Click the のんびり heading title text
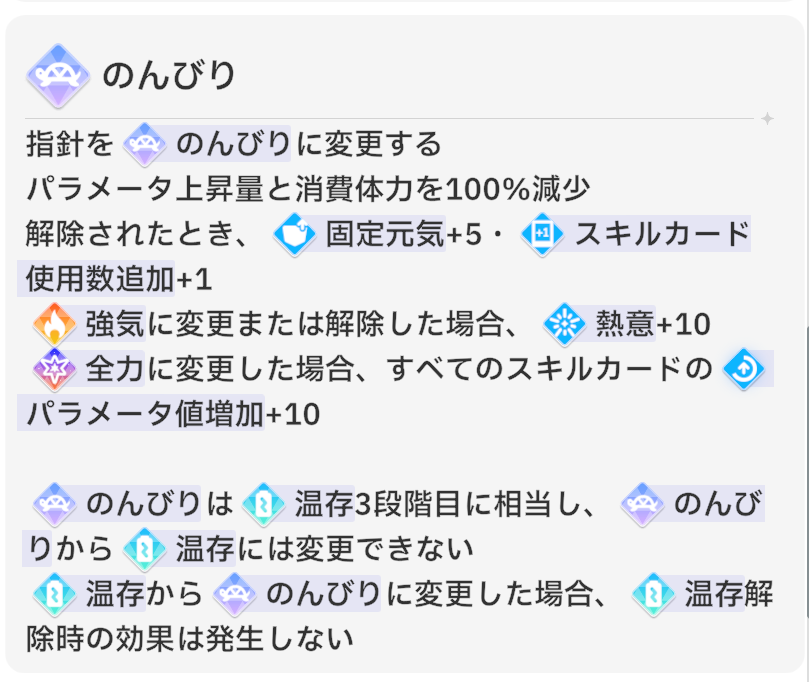This screenshot has width=809, height=682. coord(169,75)
